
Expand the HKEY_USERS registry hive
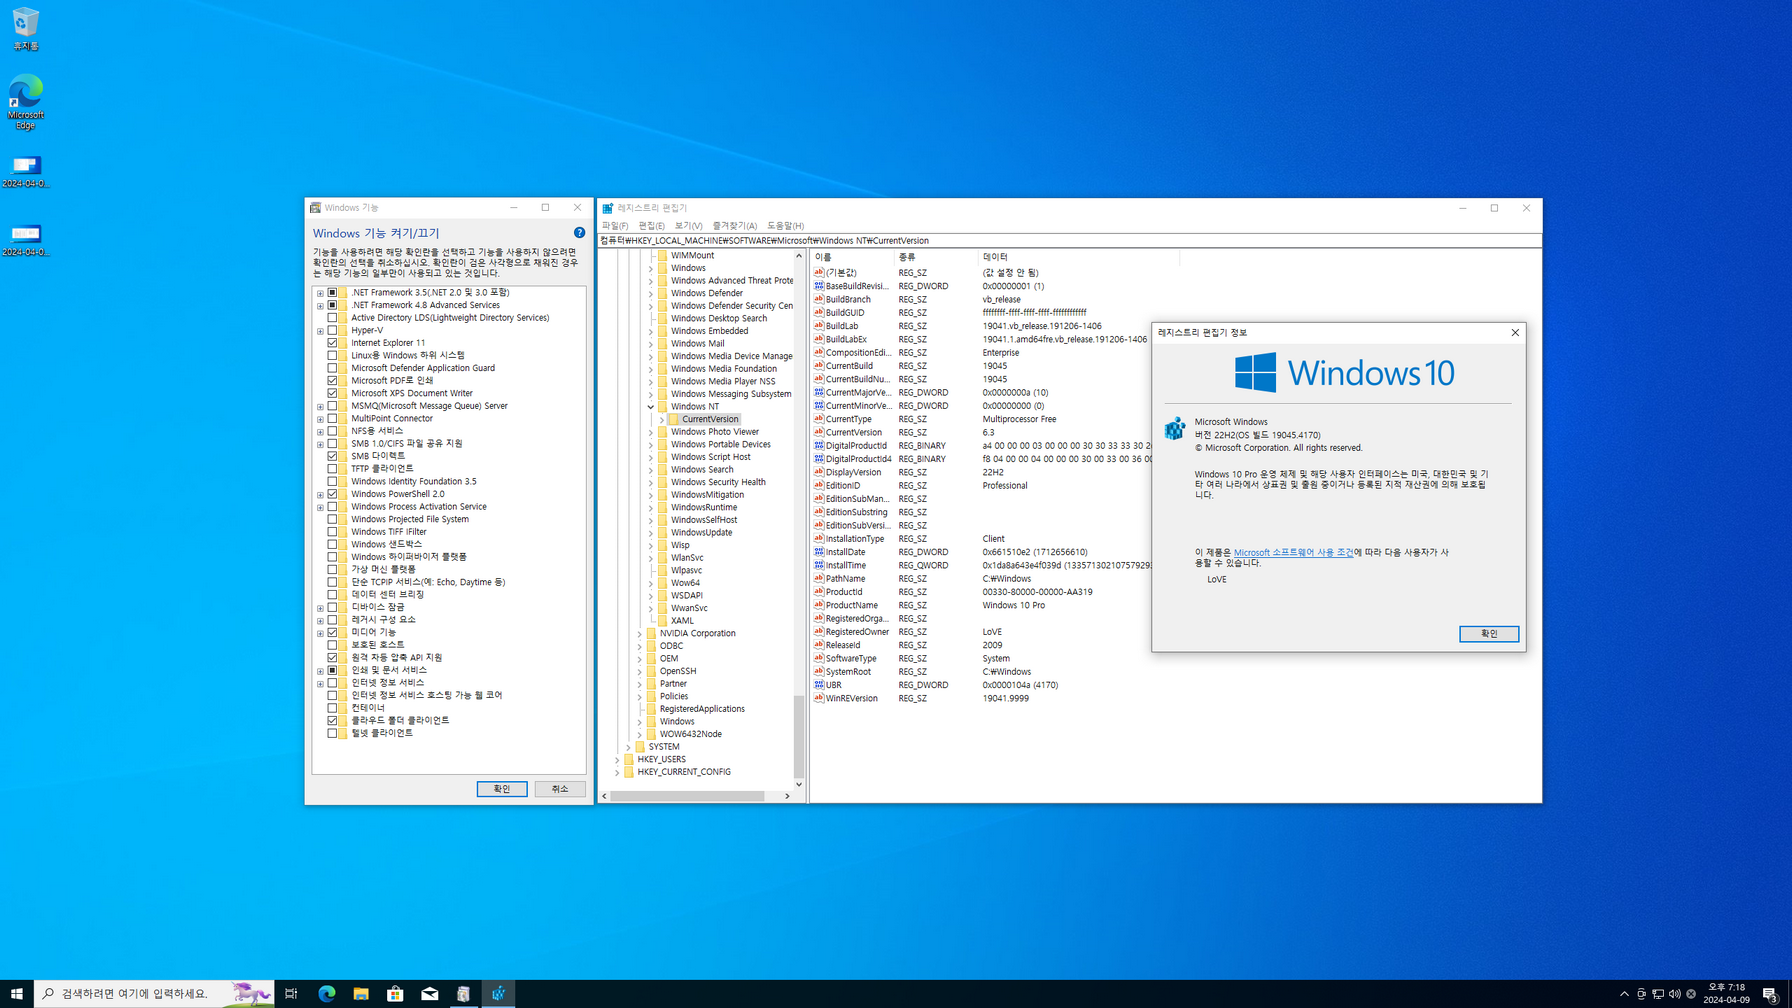617,759
